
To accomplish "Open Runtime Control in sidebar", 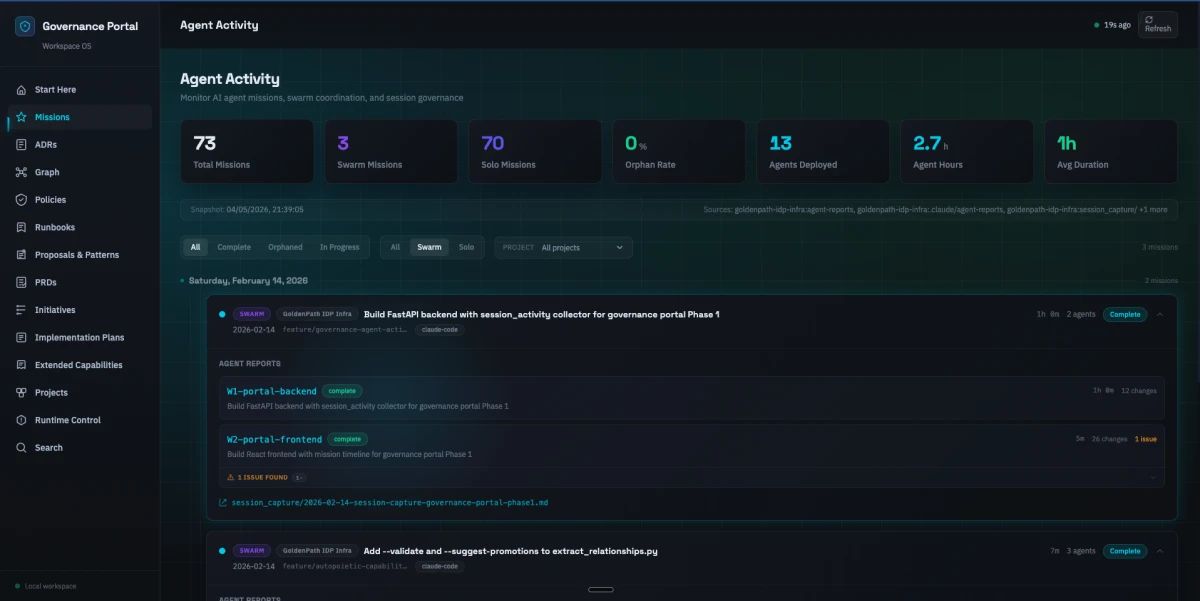I will (x=80, y=420).
